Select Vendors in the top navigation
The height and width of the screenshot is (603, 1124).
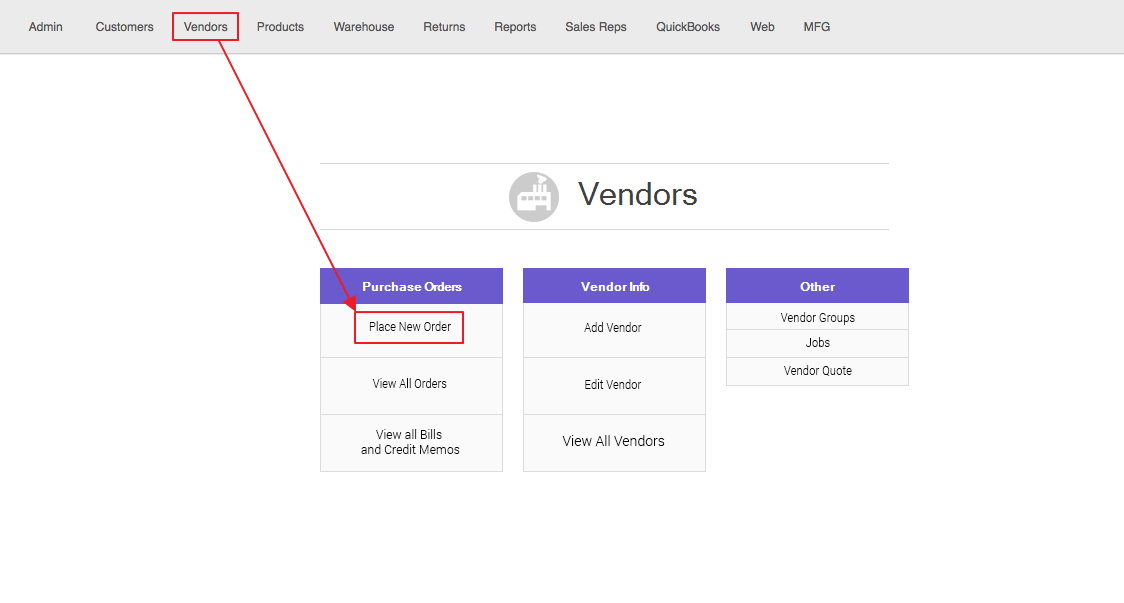click(x=205, y=27)
